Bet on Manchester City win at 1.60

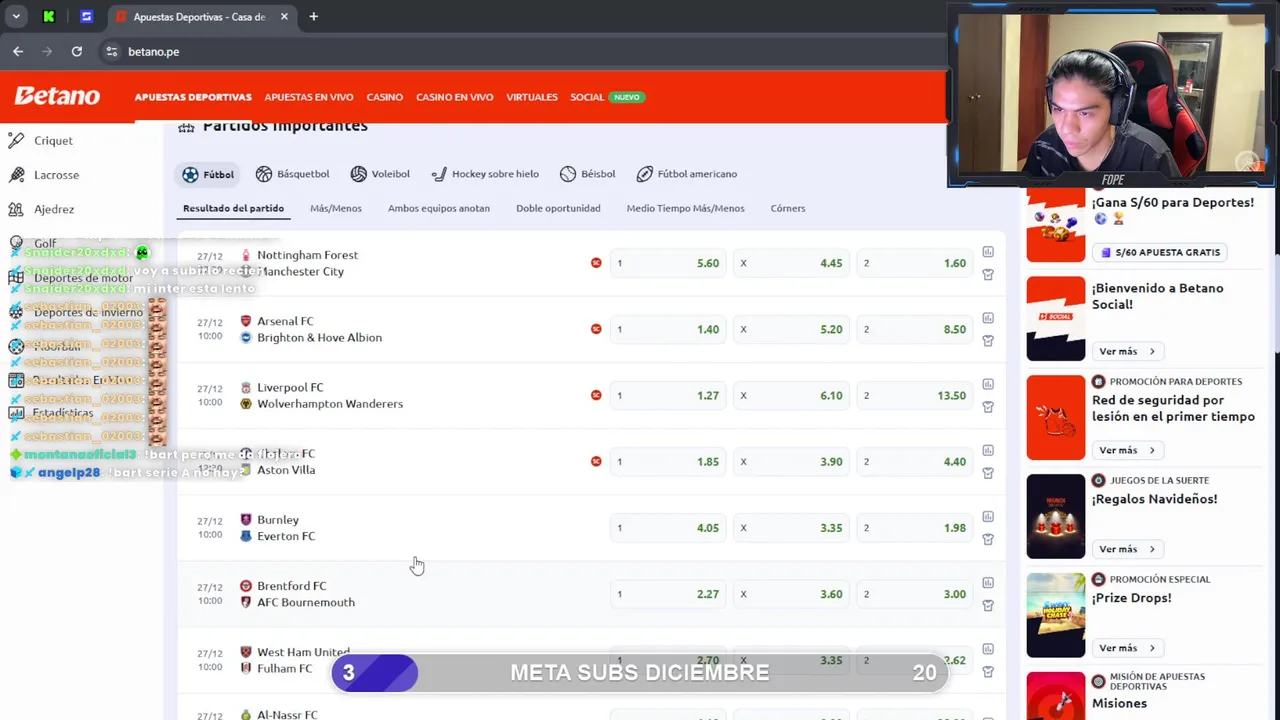(x=915, y=263)
